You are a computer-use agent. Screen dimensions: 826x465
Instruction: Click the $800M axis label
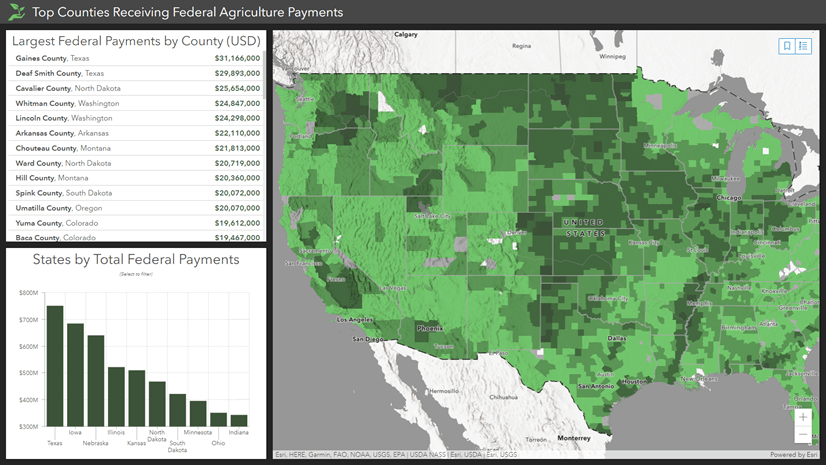[28, 293]
